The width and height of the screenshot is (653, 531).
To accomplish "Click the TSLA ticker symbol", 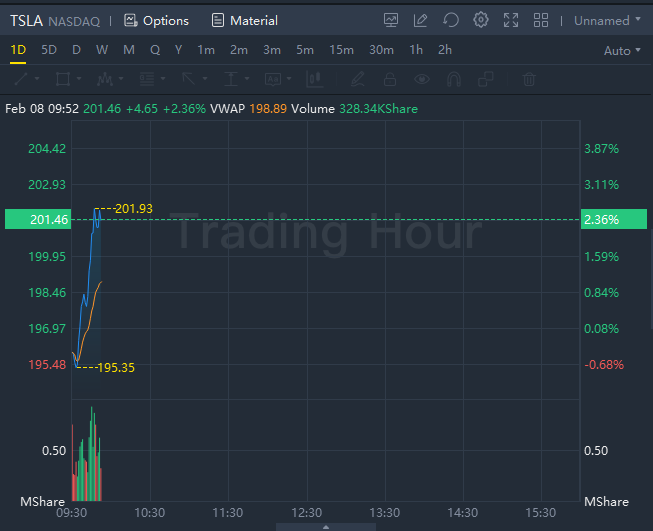I will click(27, 21).
